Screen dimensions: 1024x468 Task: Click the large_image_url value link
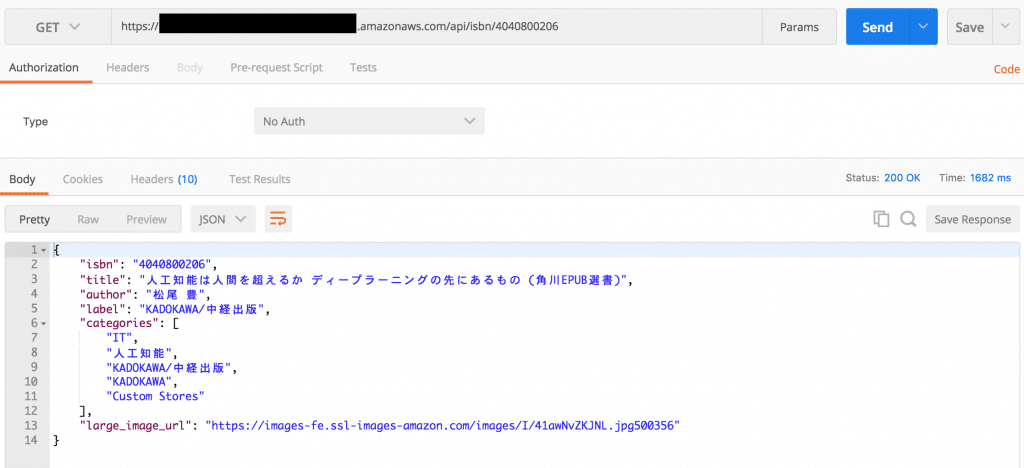coord(443,426)
